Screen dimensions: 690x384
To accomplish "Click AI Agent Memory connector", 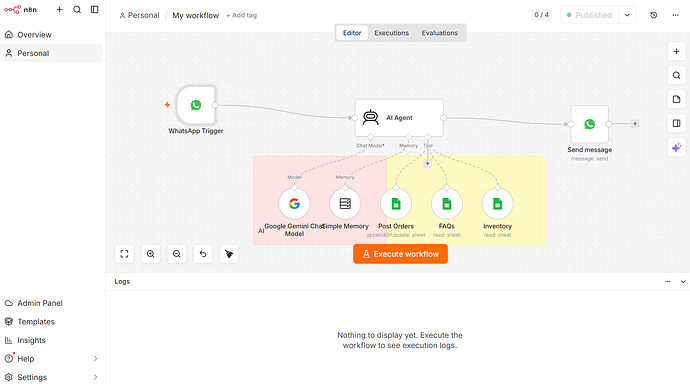I will [x=408, y=137].
